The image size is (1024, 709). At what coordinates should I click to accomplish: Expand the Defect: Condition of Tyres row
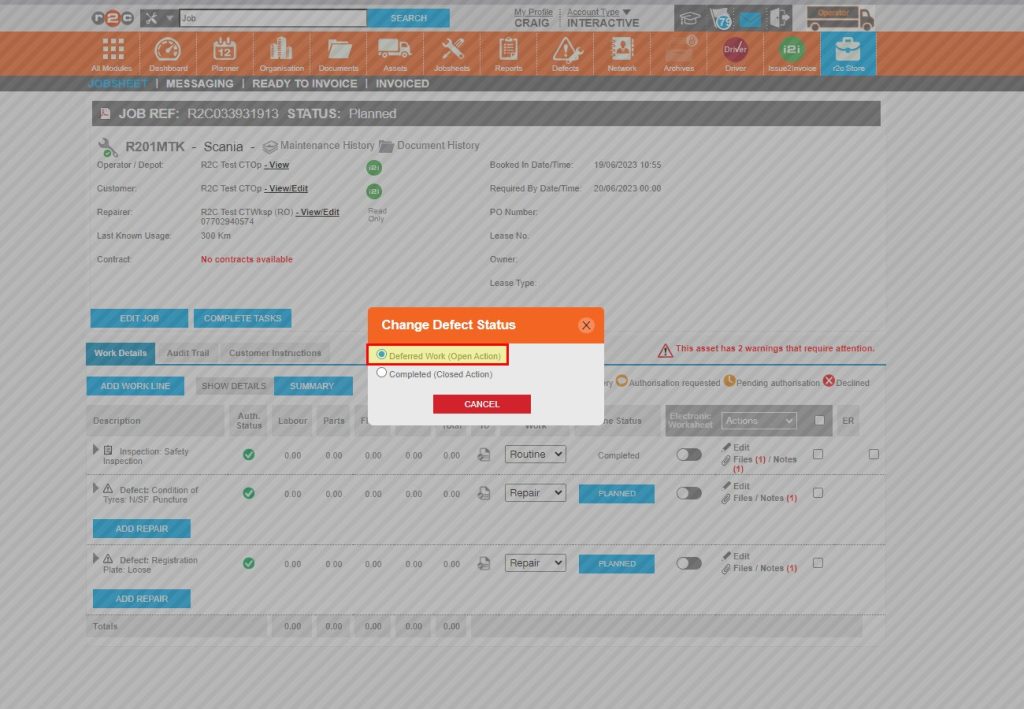pyautogui.click(x=95, y=488)
